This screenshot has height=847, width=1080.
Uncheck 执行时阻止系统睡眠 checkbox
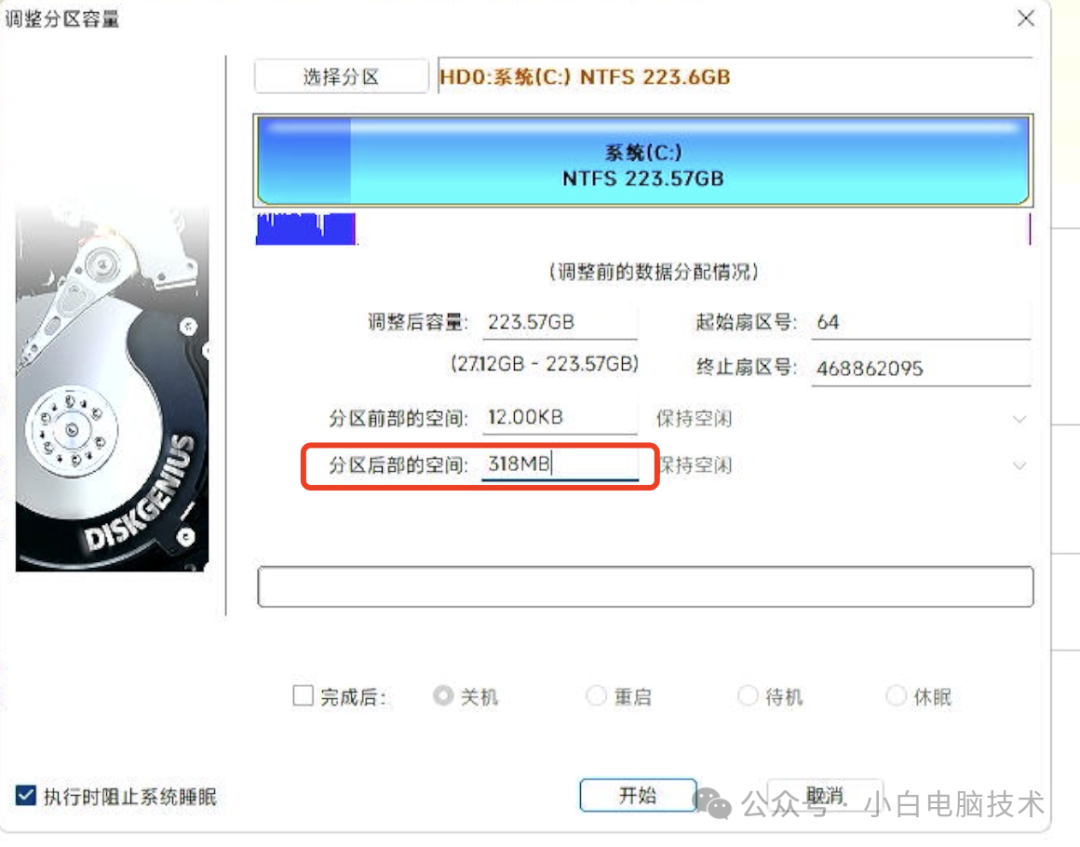pos(25,795)
